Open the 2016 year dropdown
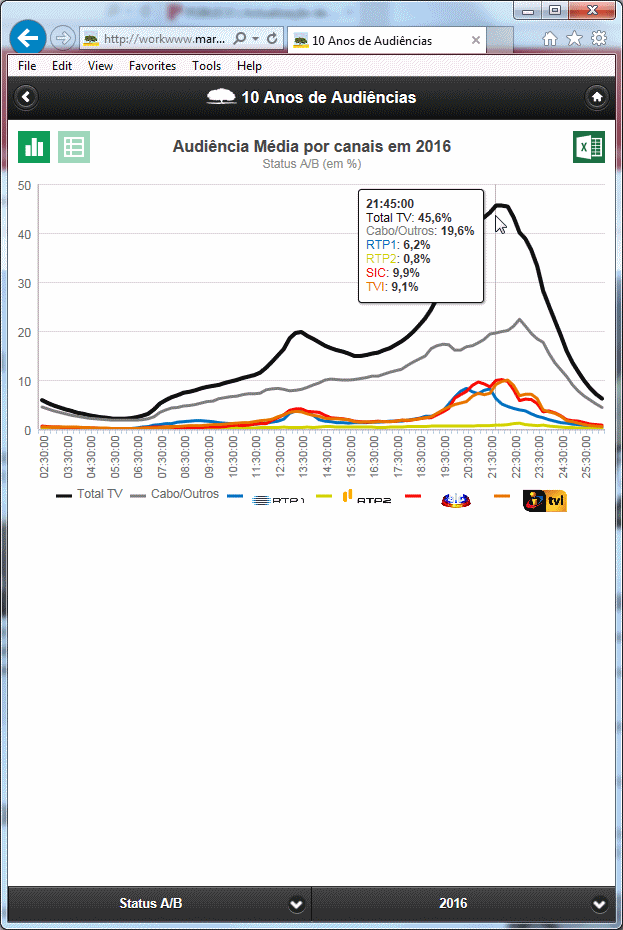Viewport: 623px width, 930px height. click(464, 903)
